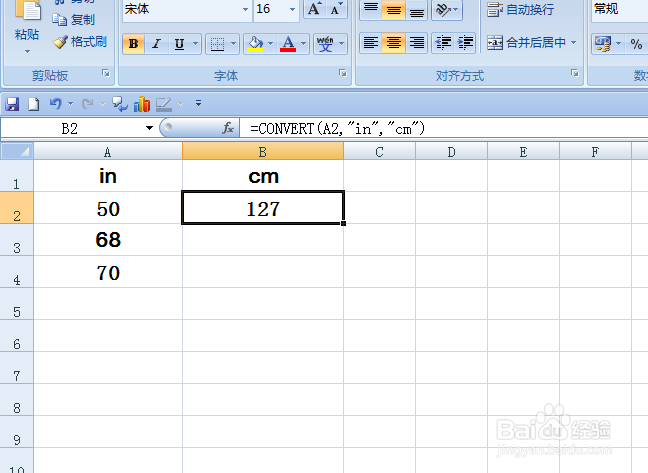Decrease font size with small A

(x=336, y=9)
